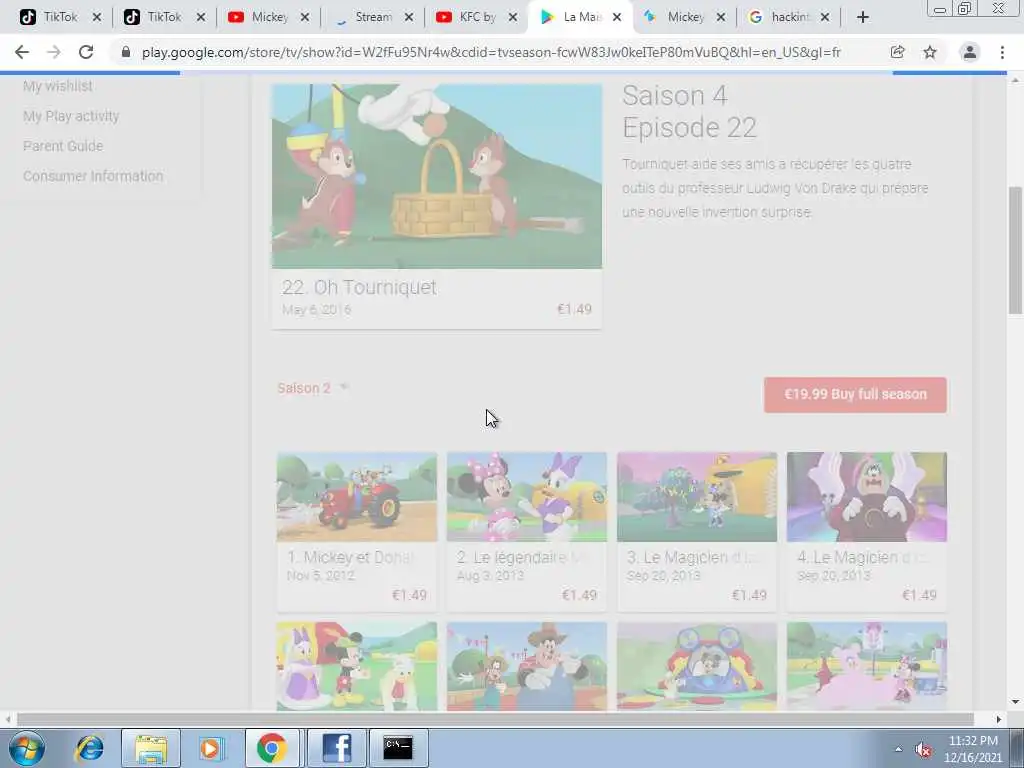Open Consumer Information link
This screenshot has height=768, width=1024.
(x=93, y=176)
